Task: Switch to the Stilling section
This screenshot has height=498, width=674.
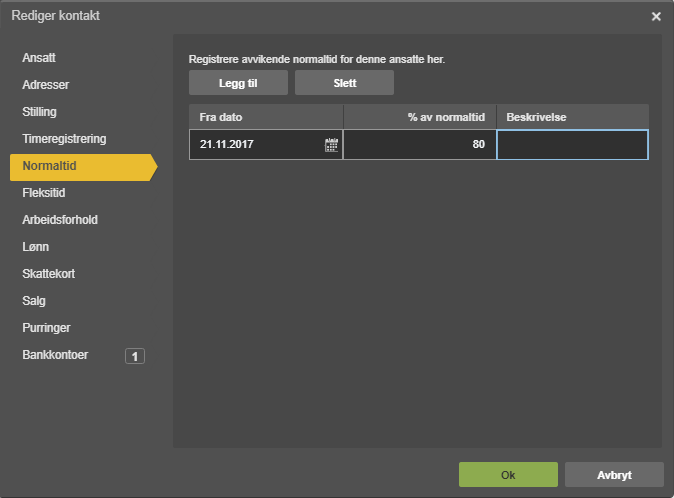Action: 40,112
